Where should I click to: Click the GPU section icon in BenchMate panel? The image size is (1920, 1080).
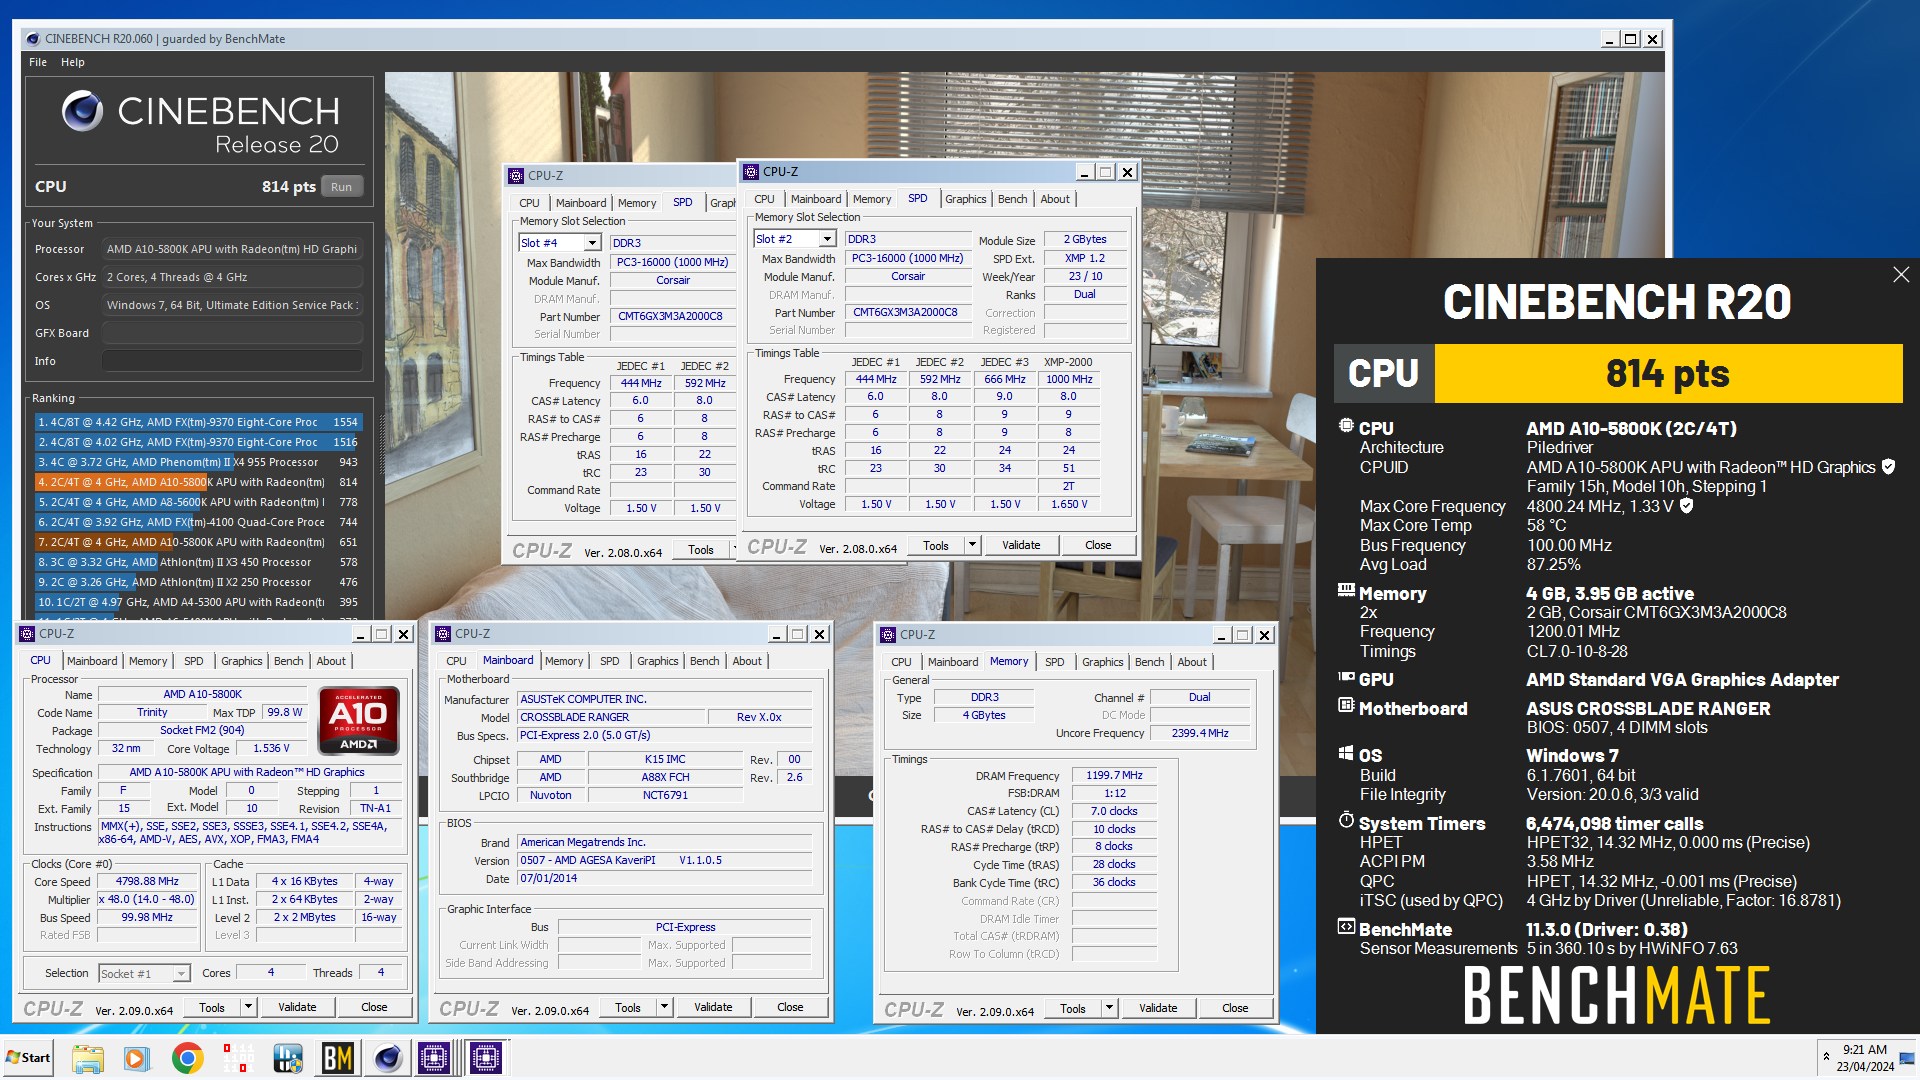click(1346, 677)
